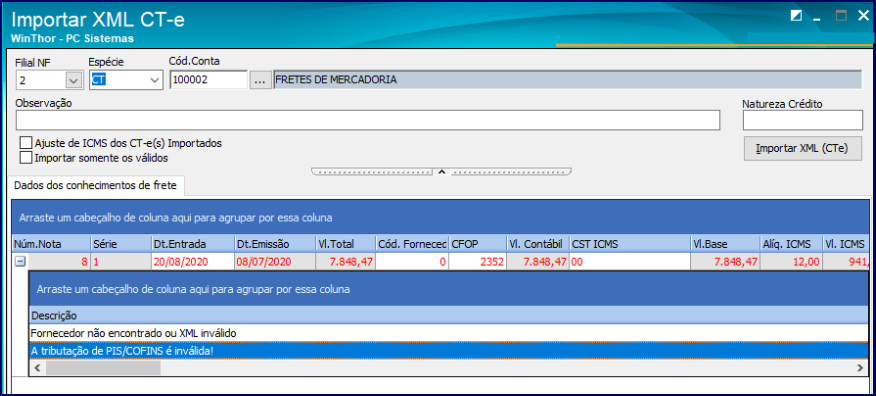
Task: Click the Dt.Emissão column header
Action: point(274,244)
